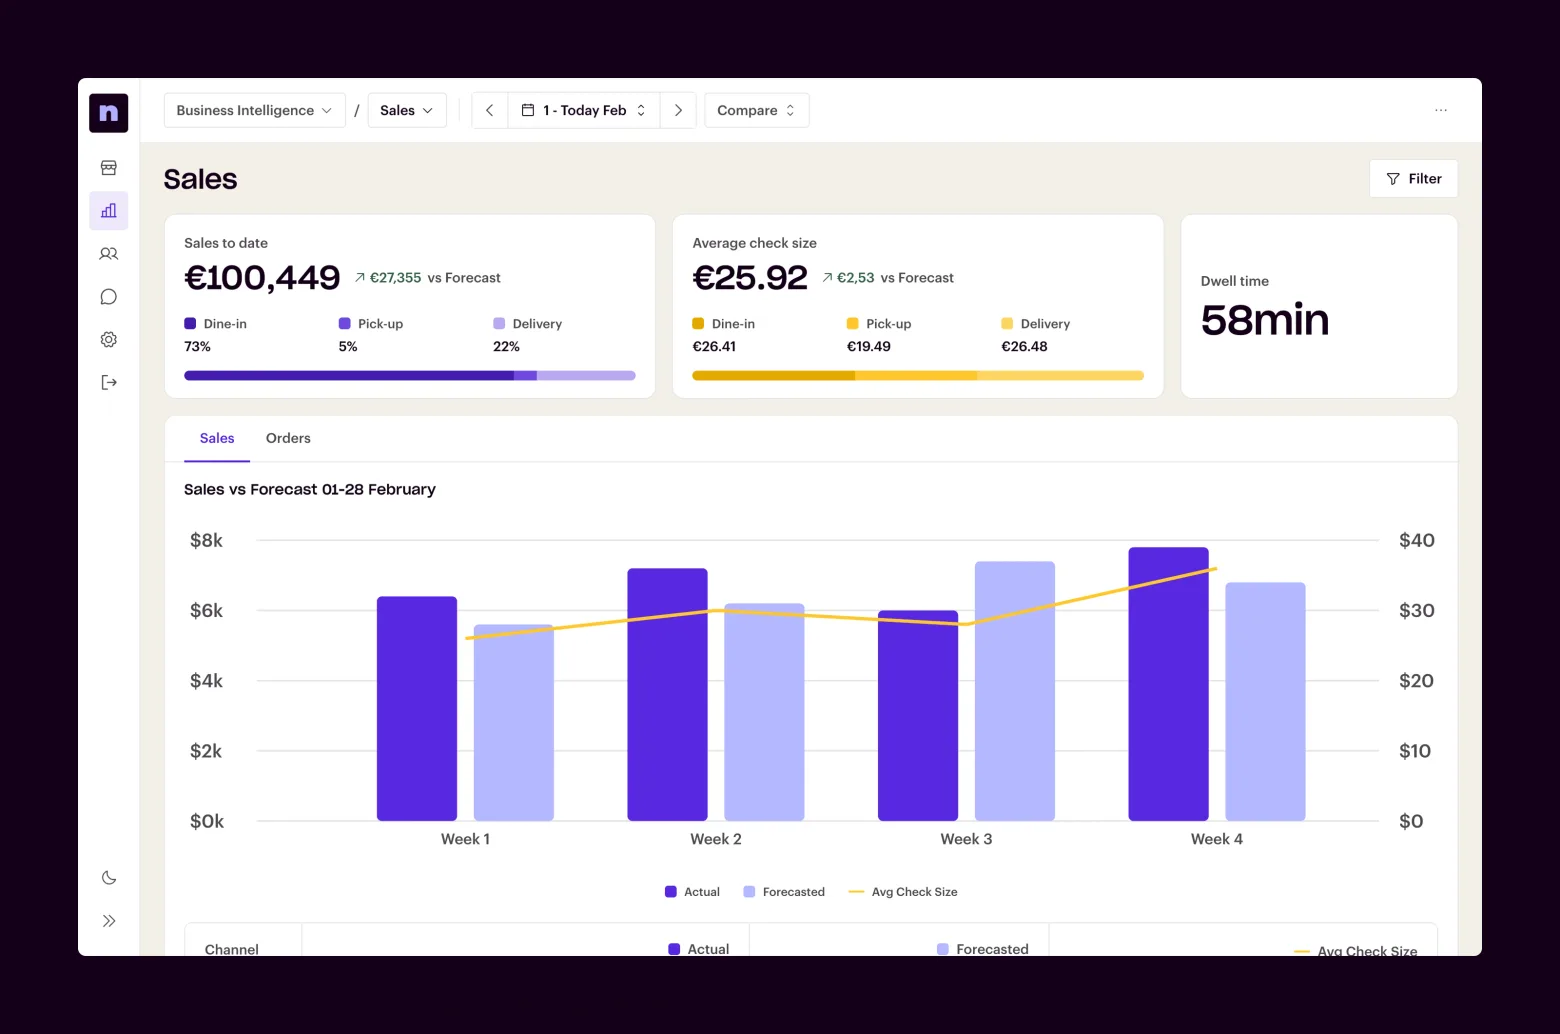Click the €25.92 average check size value
Image resolution: width=1560 pixels, height=1034 pixels.
coord(750,278)
